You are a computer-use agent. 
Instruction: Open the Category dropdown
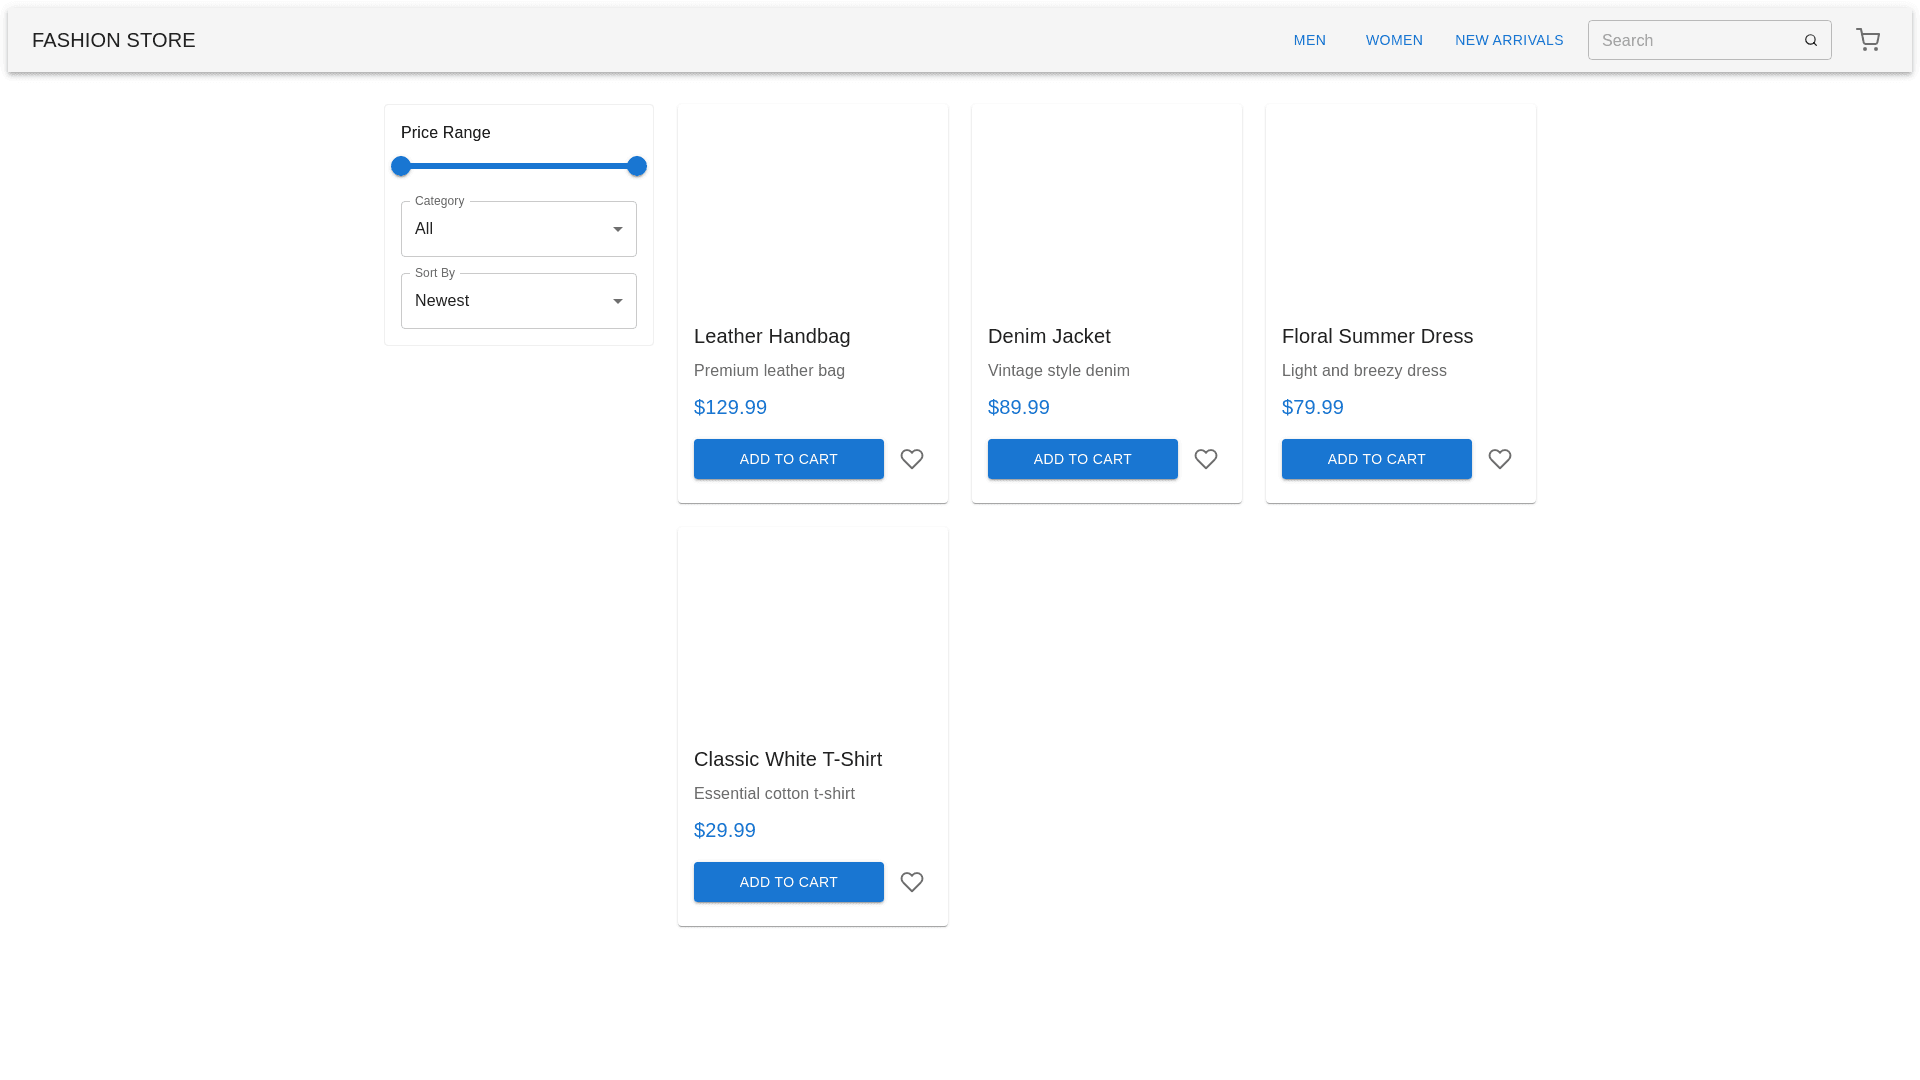tap(518, 229)
